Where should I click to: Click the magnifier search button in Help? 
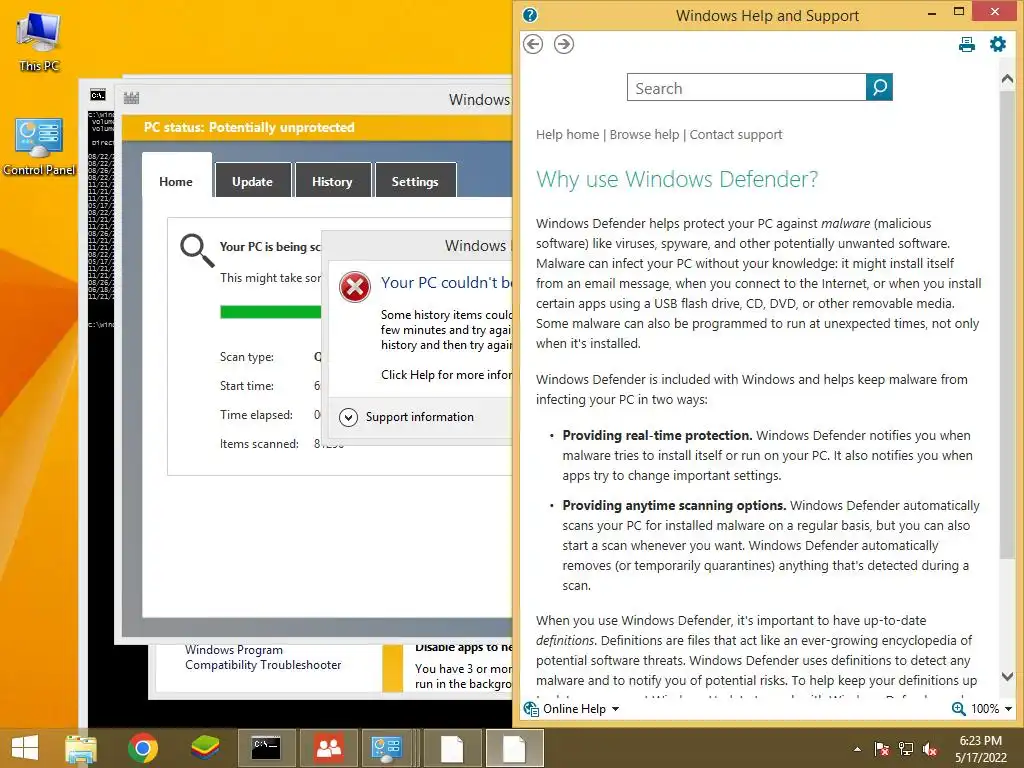click(x=879, y=87)
